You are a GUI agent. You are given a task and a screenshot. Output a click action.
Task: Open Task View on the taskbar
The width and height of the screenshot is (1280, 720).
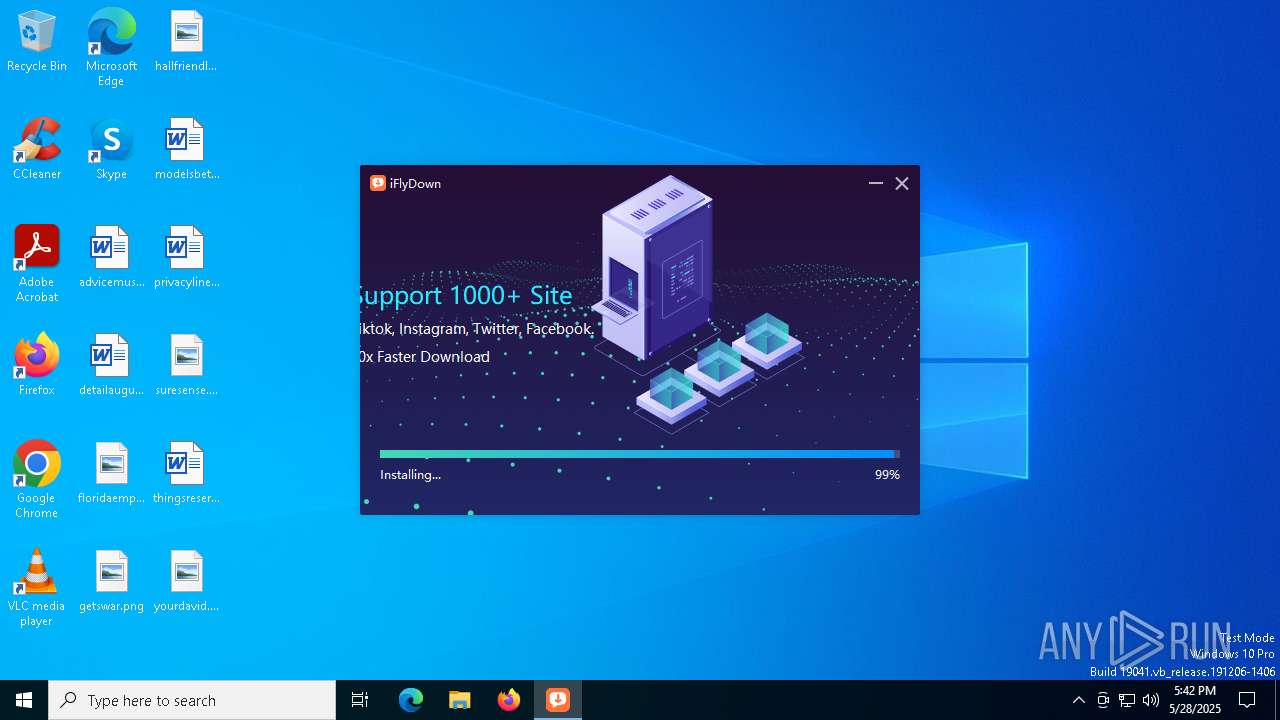point(360,700)
